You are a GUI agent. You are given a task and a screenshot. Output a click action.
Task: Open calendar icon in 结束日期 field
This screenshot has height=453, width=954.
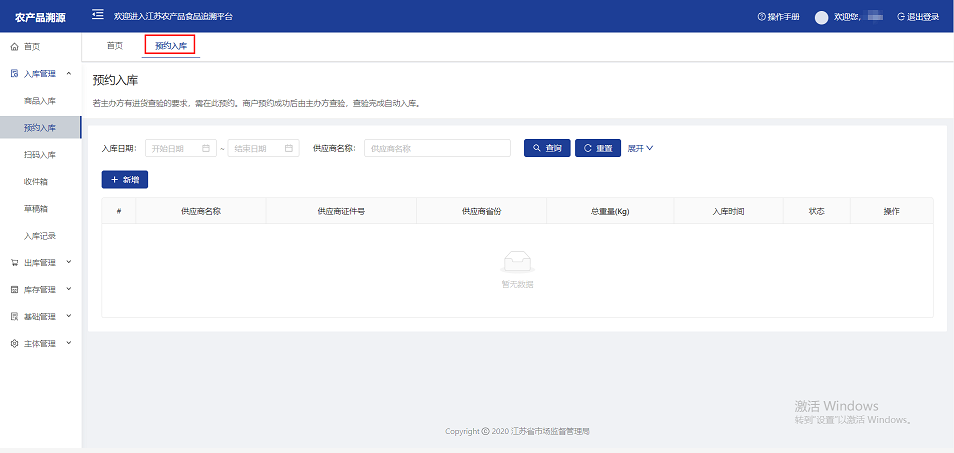point(289,148)
